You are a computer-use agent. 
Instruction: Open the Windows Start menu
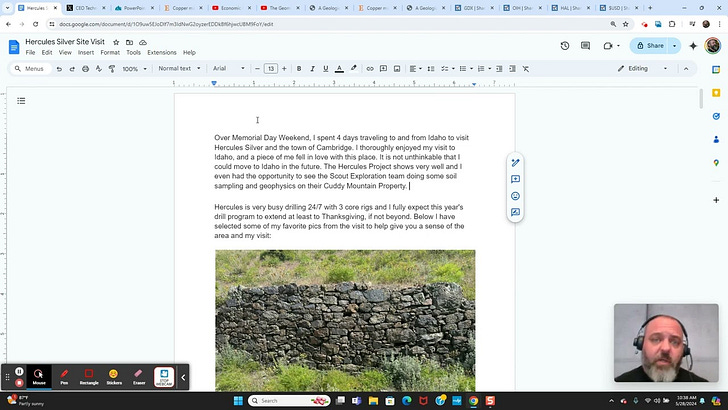(x=238, y=401)
